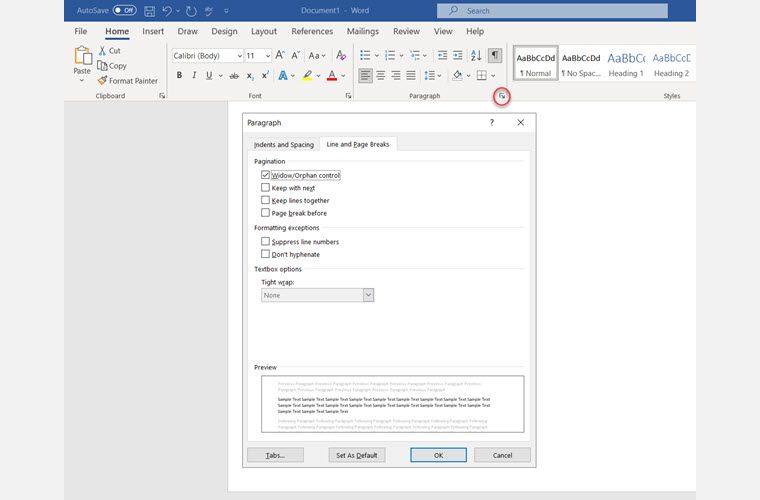
Task: Expand the font size dropdown
Action: pos(266,56)
